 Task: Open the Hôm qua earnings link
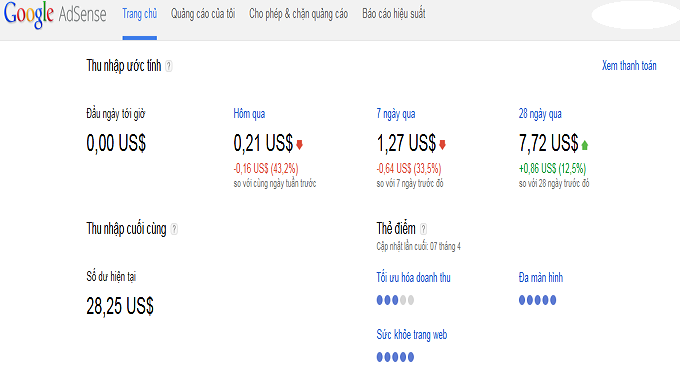point(249,114)
